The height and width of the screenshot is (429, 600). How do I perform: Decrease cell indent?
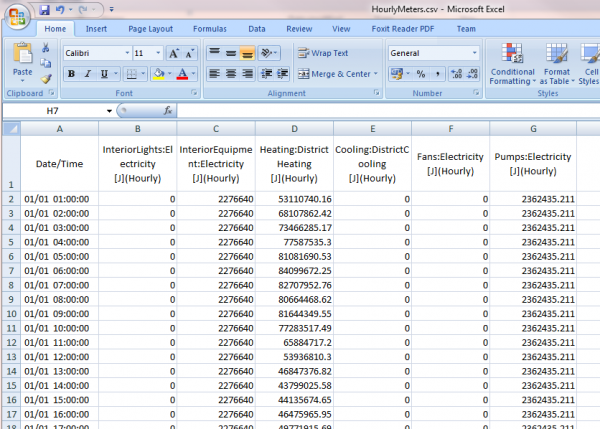point(266,73)
